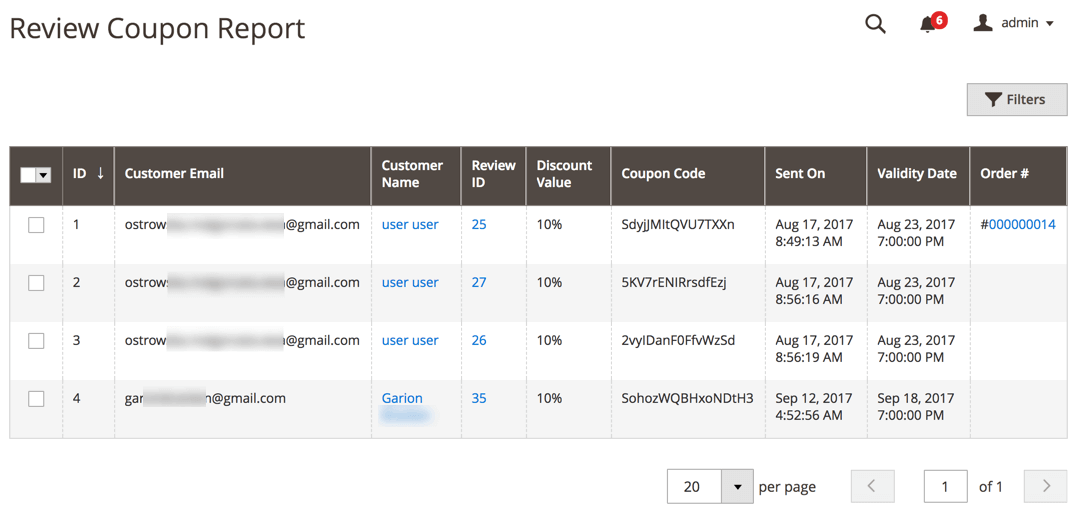Screen dimensions: 1074x521
Task: Sort by the ID column header
Action: (x=88, y=174)
